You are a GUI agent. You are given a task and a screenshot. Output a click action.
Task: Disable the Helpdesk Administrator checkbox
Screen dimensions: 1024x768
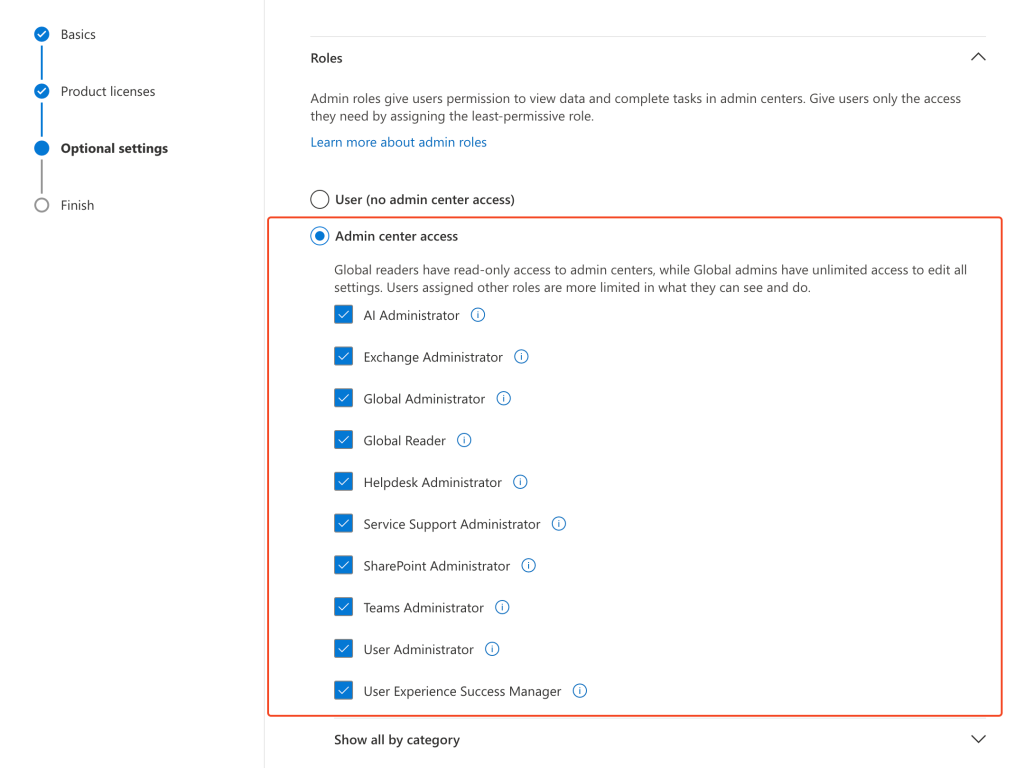(x=344, y=482)
